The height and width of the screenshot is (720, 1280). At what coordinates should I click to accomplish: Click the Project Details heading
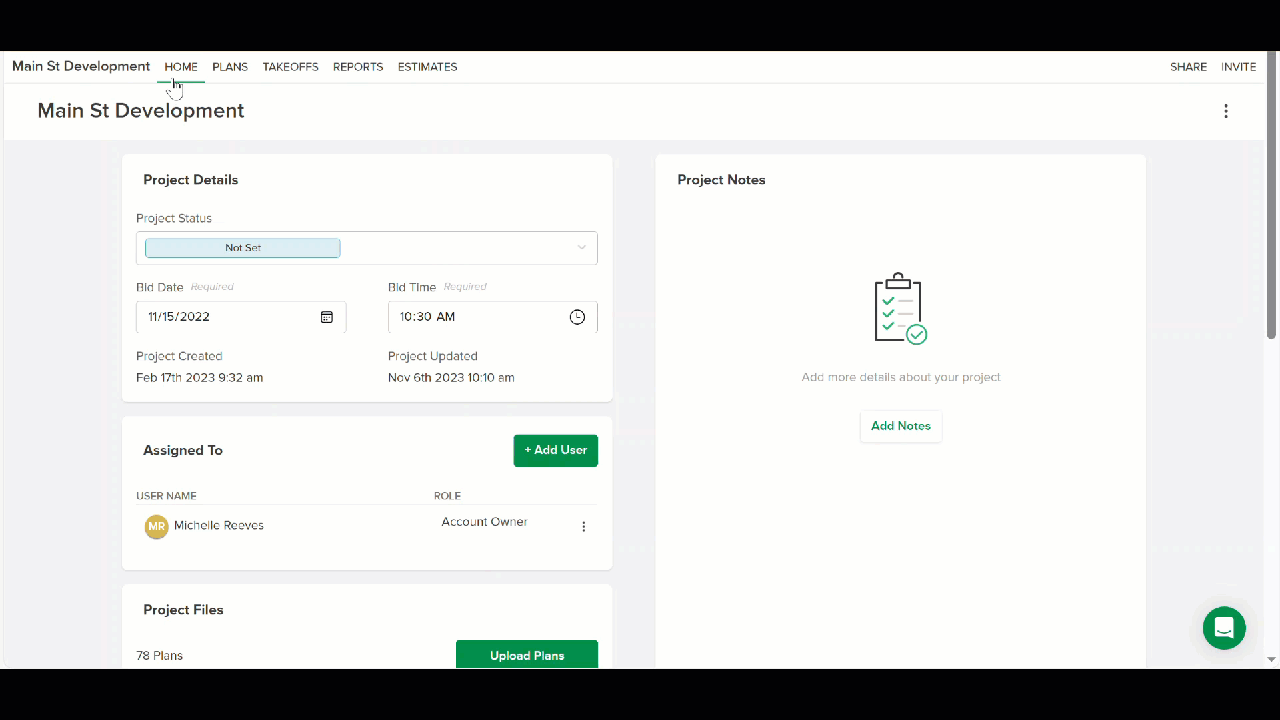pos(191,180)
